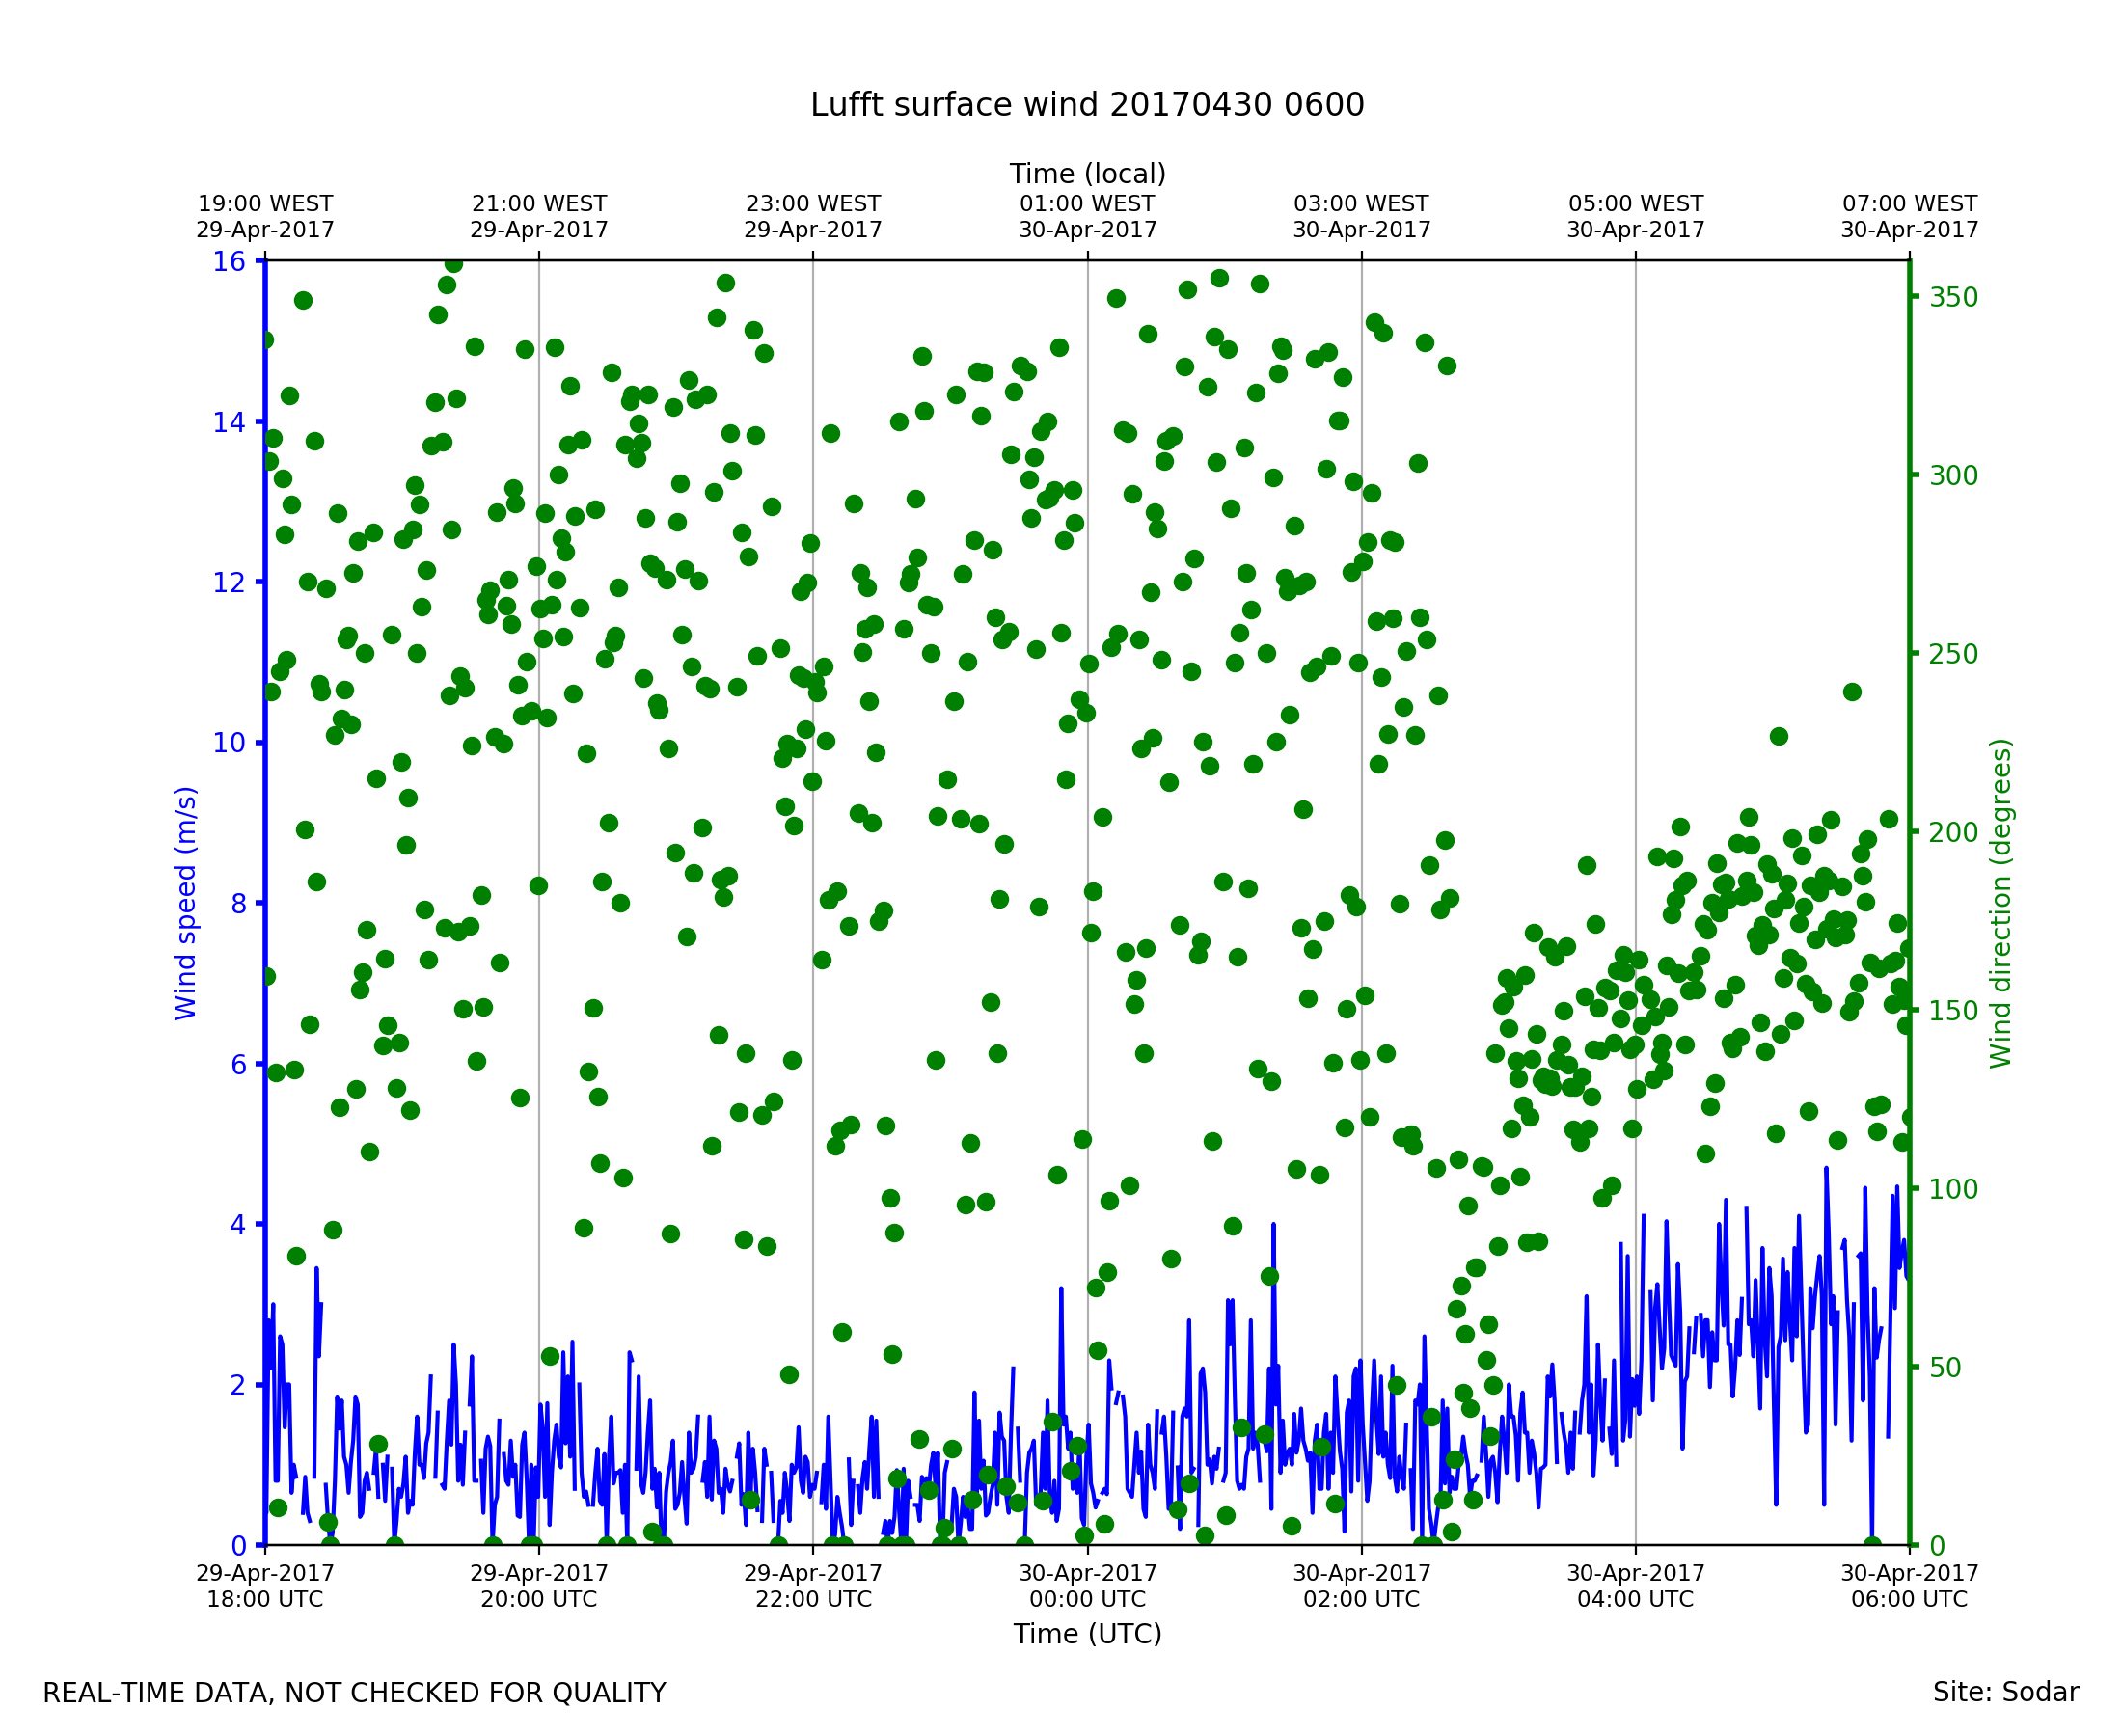This screenshot has height=1736, width=2122.
Task: Click the '00:00 UTC 30-Apr-2017' tick label
Action: (1087, 1587)
